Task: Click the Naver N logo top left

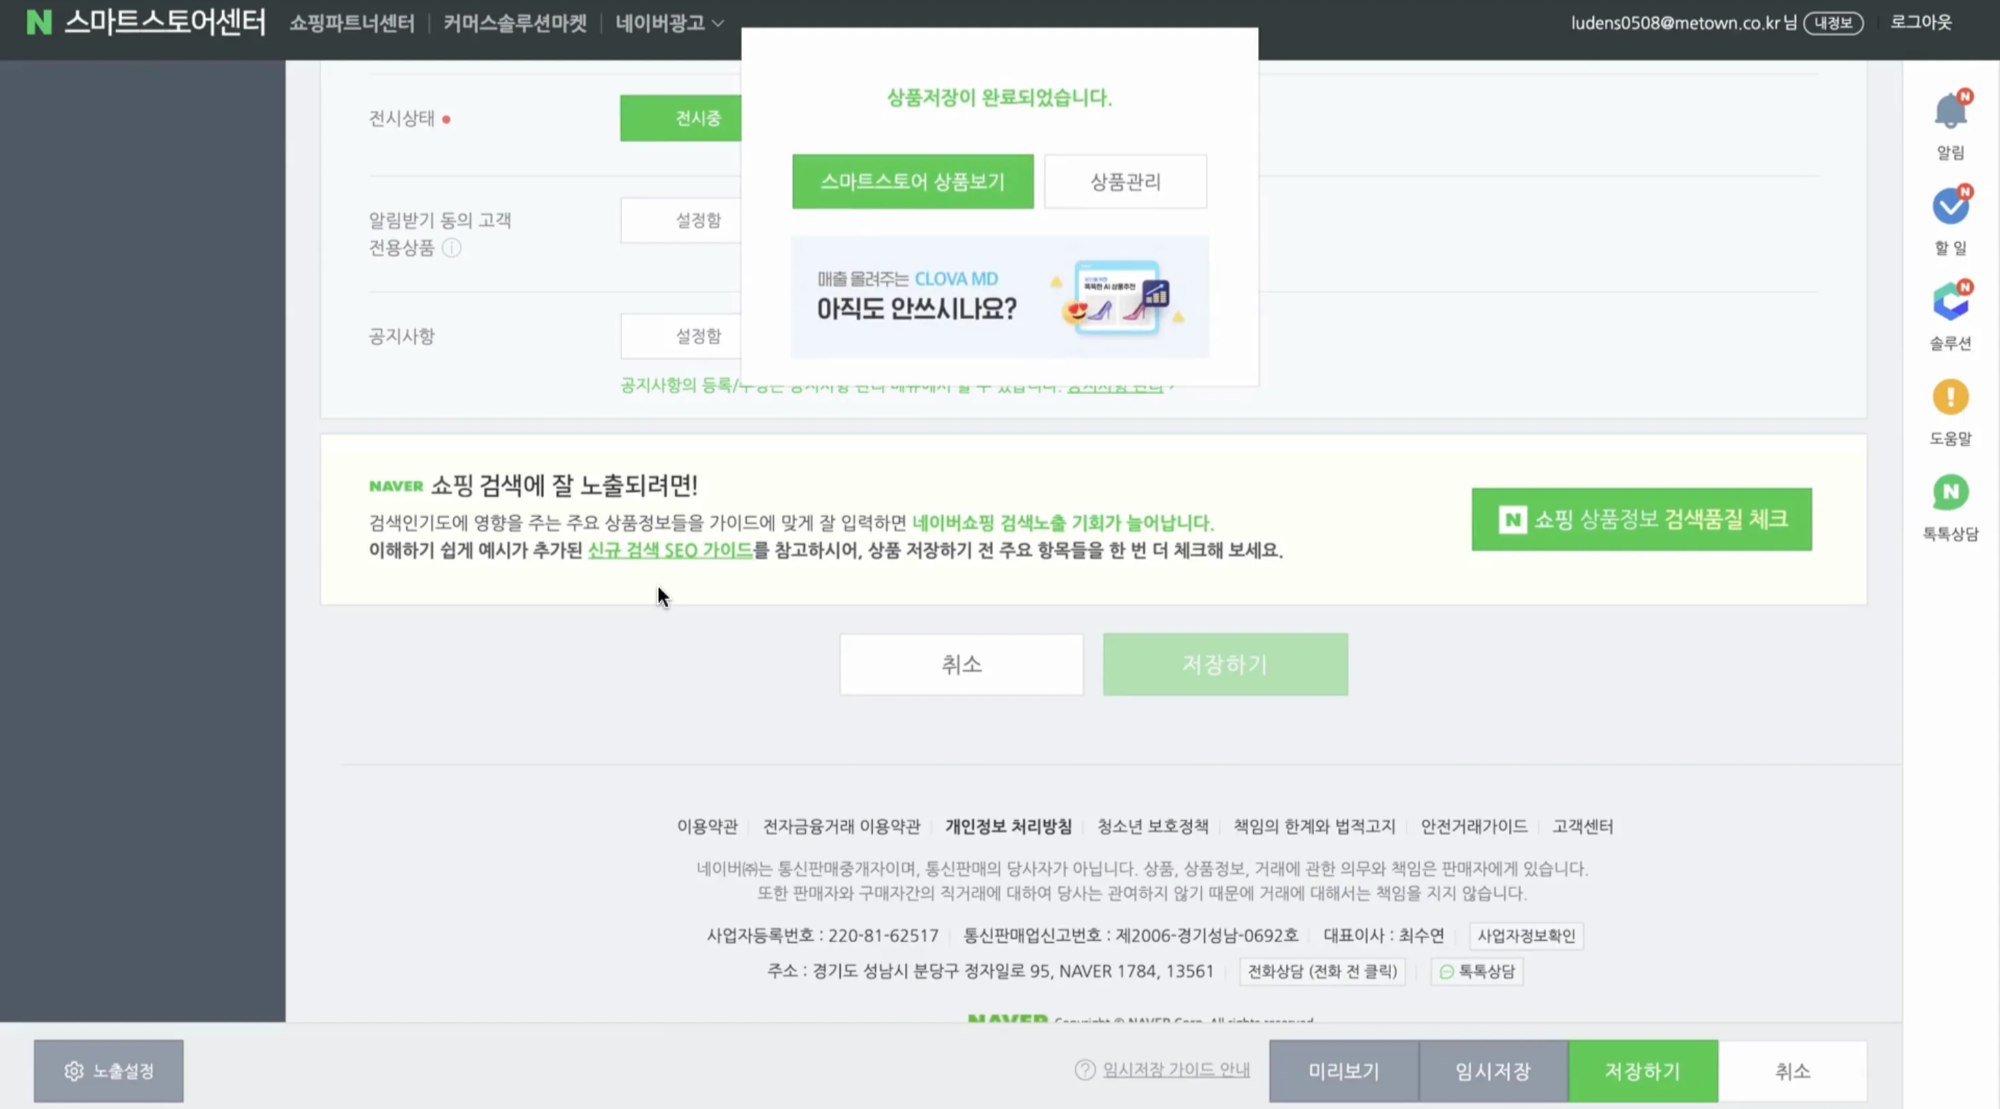Action: 39,21
